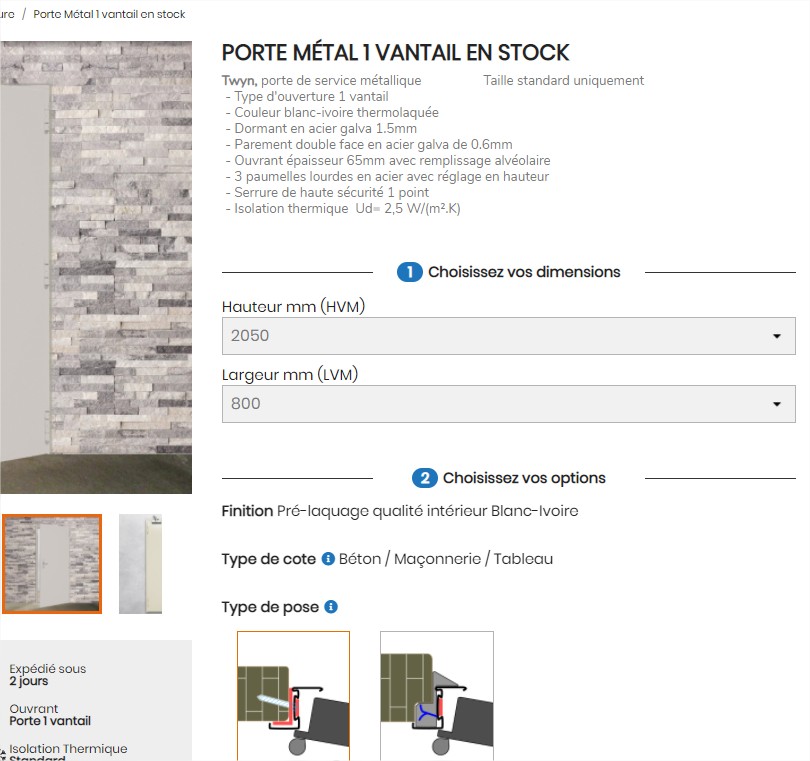Select the screw-fixed installation type image
This screenshot has width=810, height=761.
[x=293, y=695]
